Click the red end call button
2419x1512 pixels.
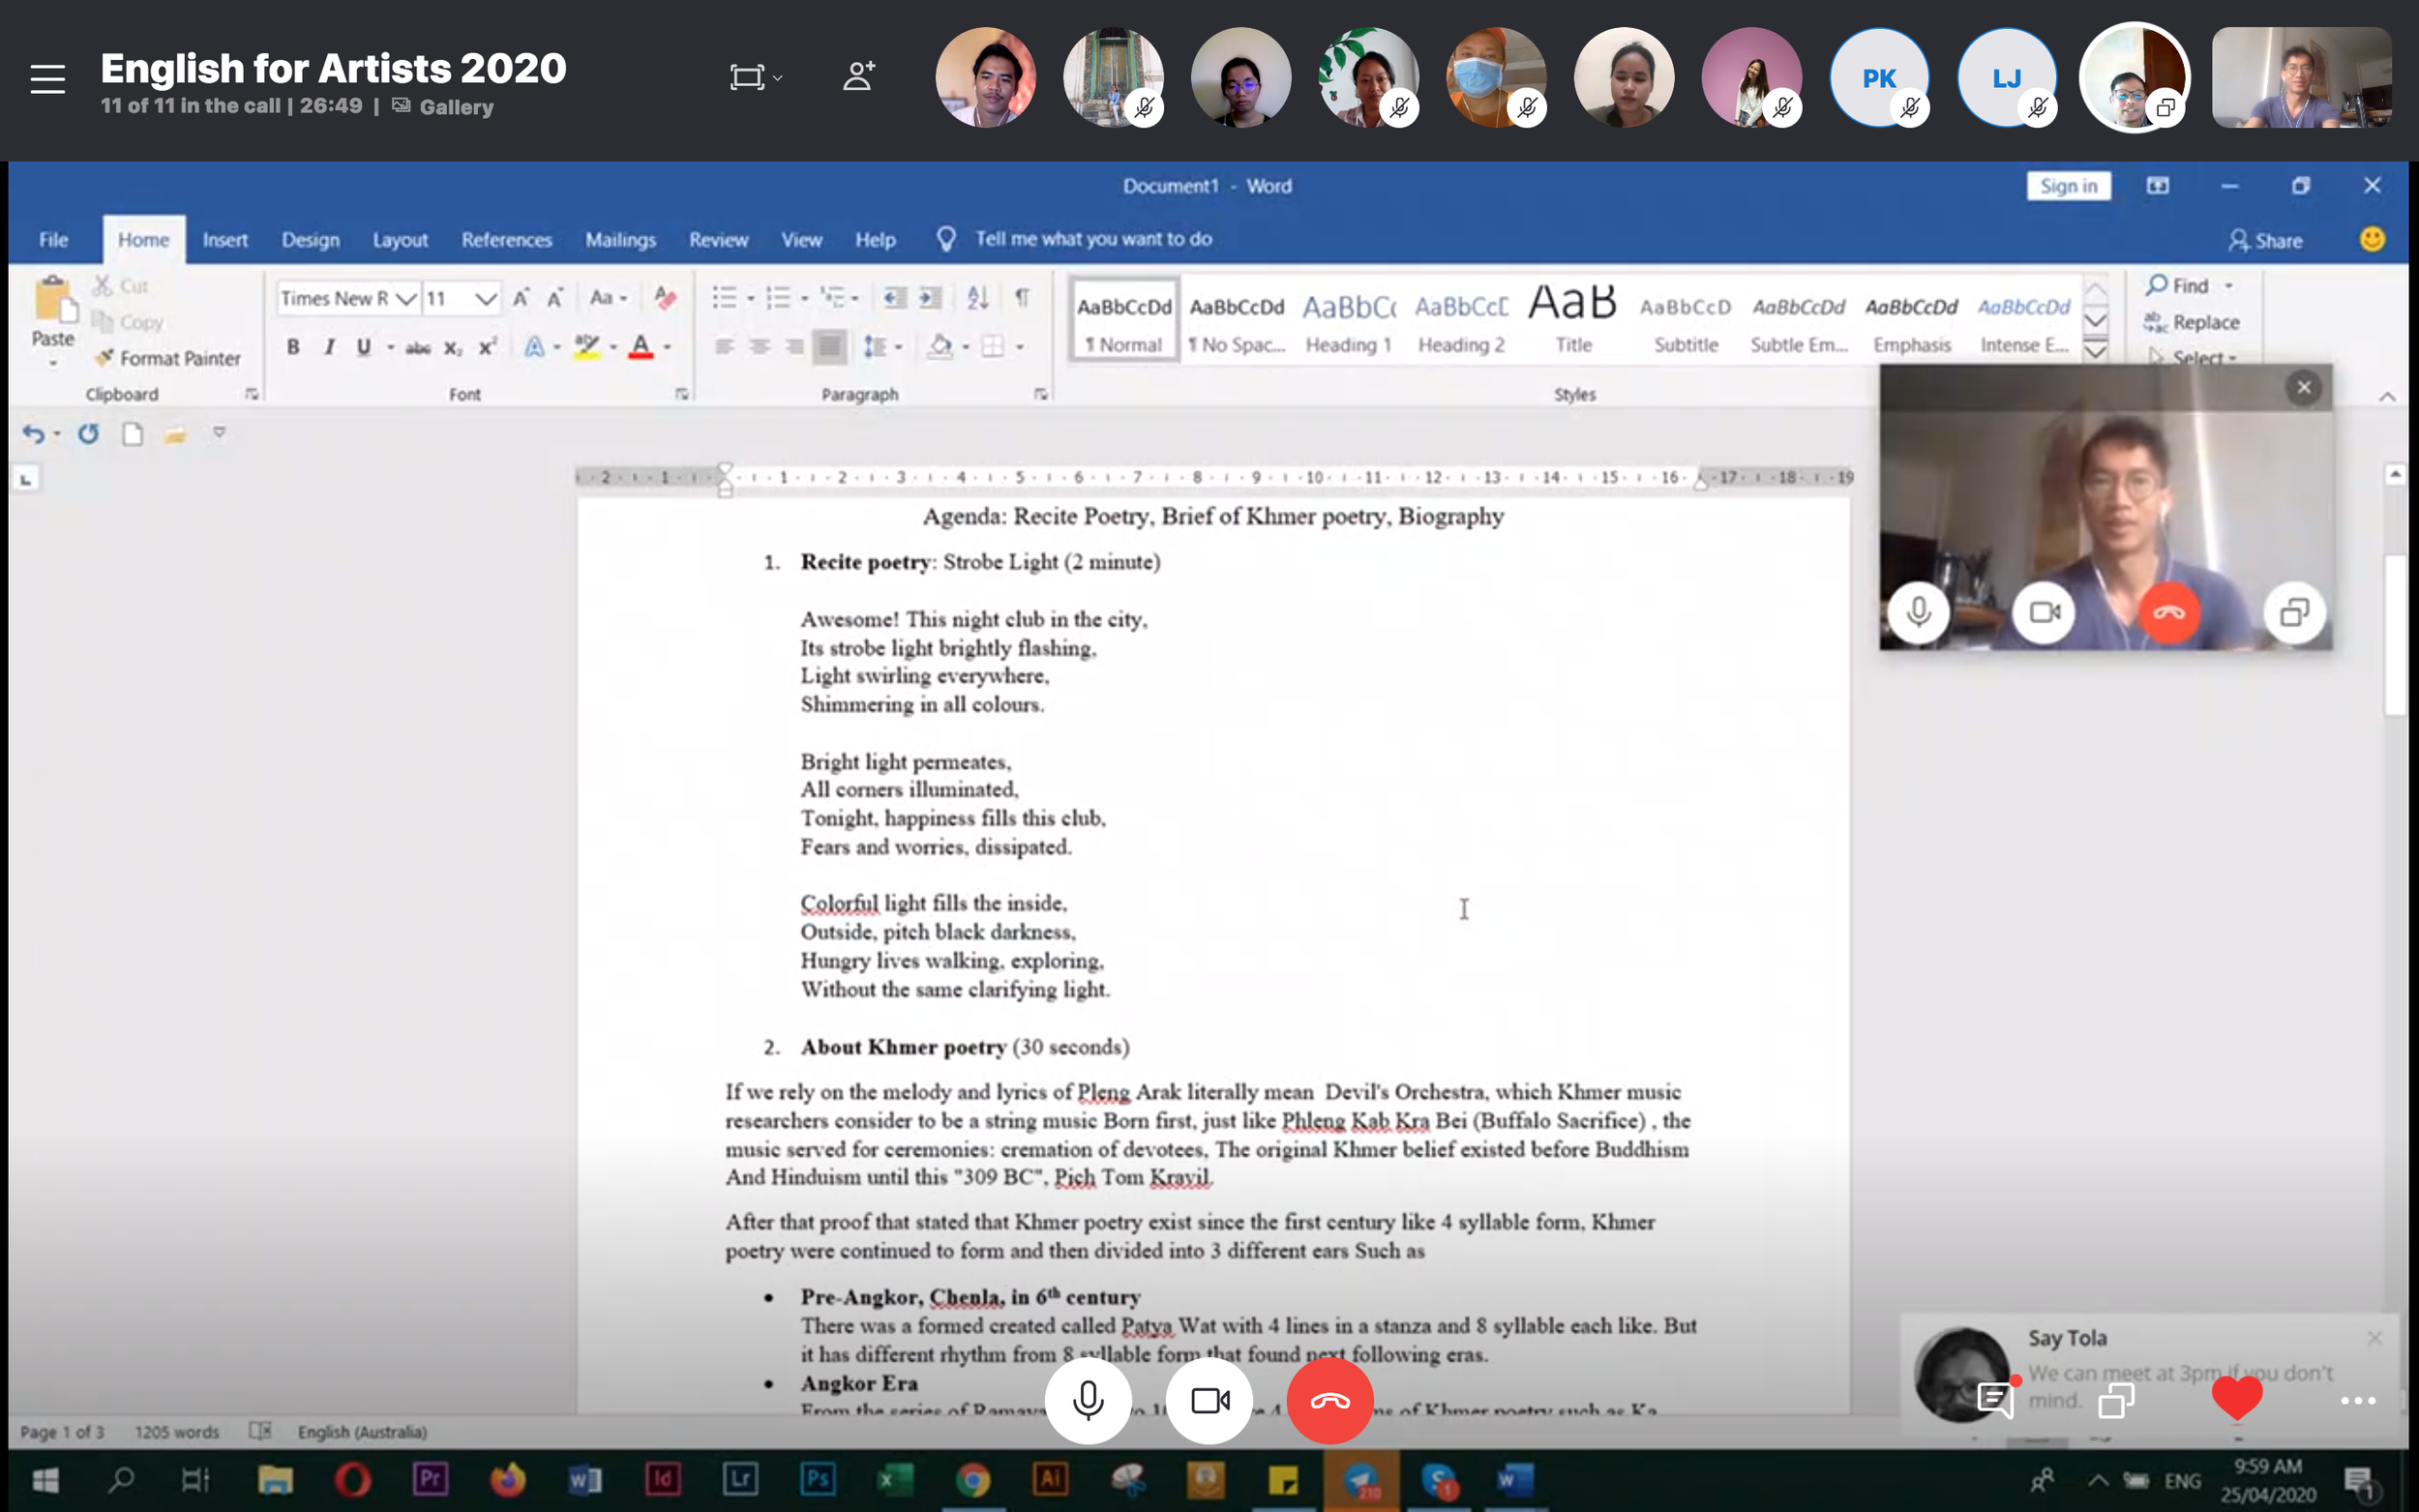pyautogui.click(x=1330, y=1400)
